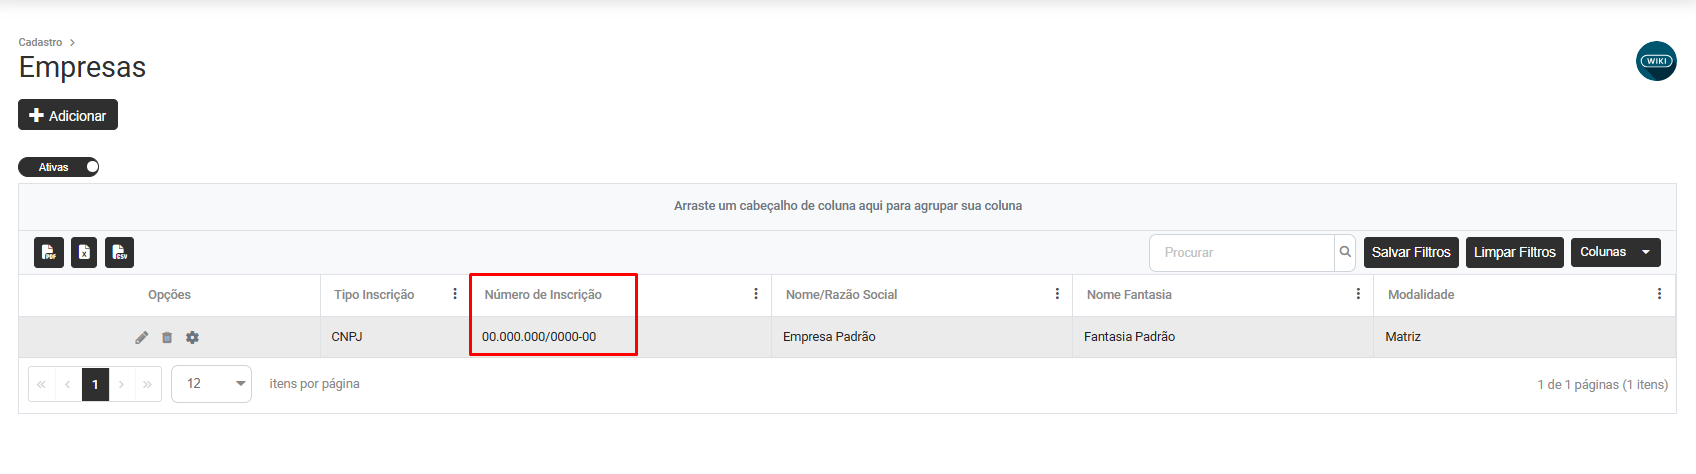Open the Tipo Inscrição column menu
Screen dimensions: 1696x474
click(455, 294)
